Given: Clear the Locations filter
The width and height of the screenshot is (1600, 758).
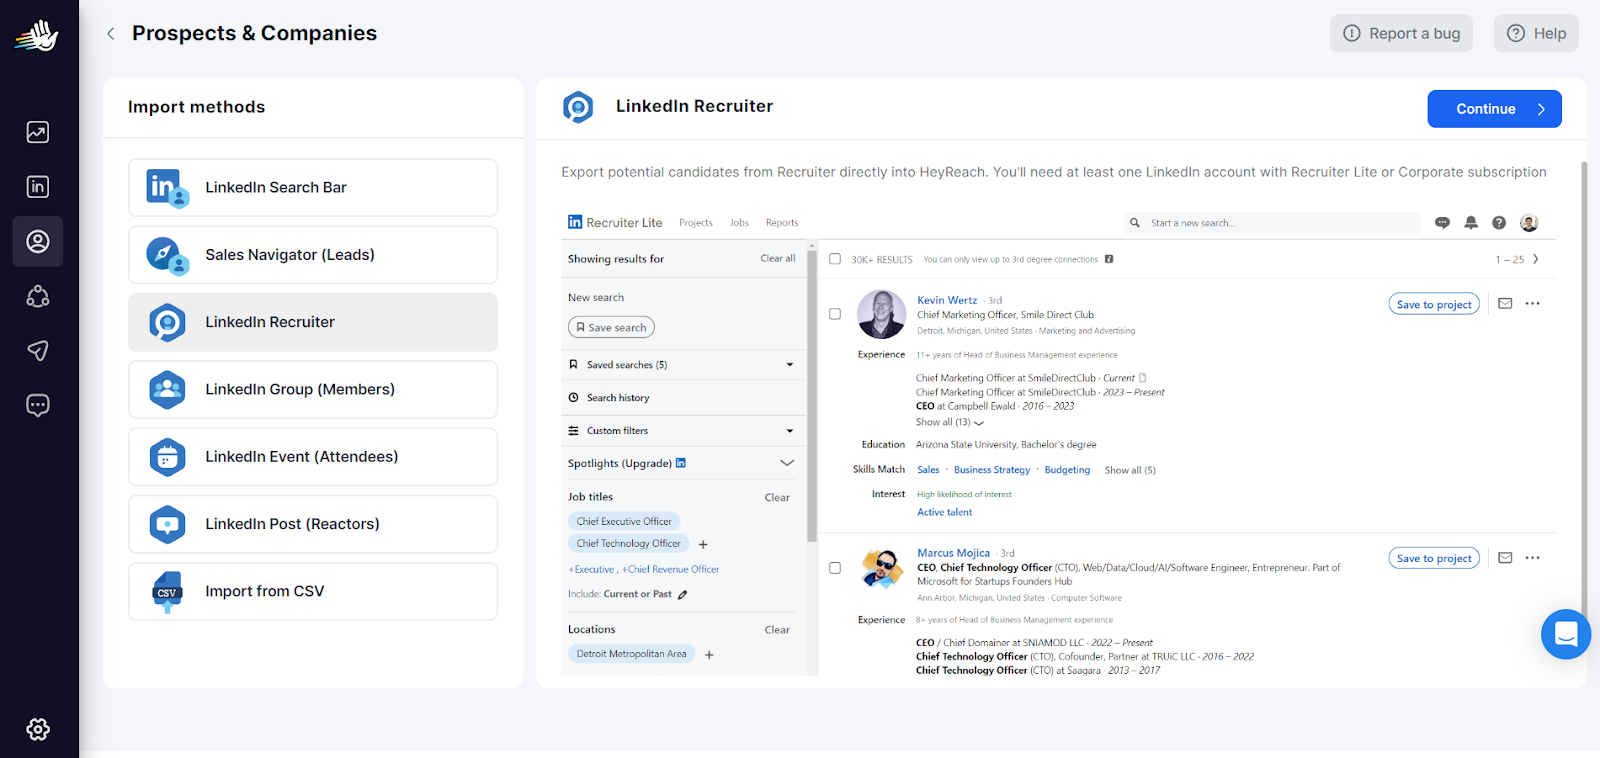Looking at the screenshot, I should [x=777, y=630].
